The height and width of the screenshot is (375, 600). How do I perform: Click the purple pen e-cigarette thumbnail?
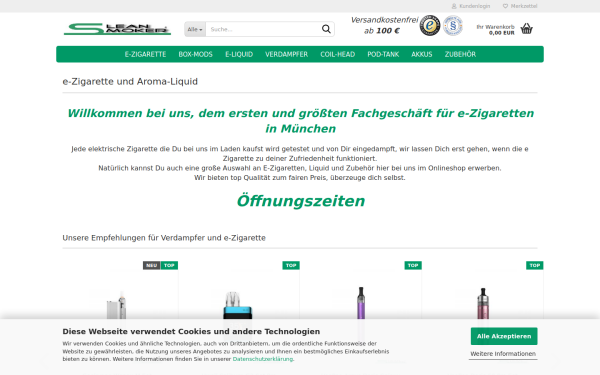click(361, 303)
